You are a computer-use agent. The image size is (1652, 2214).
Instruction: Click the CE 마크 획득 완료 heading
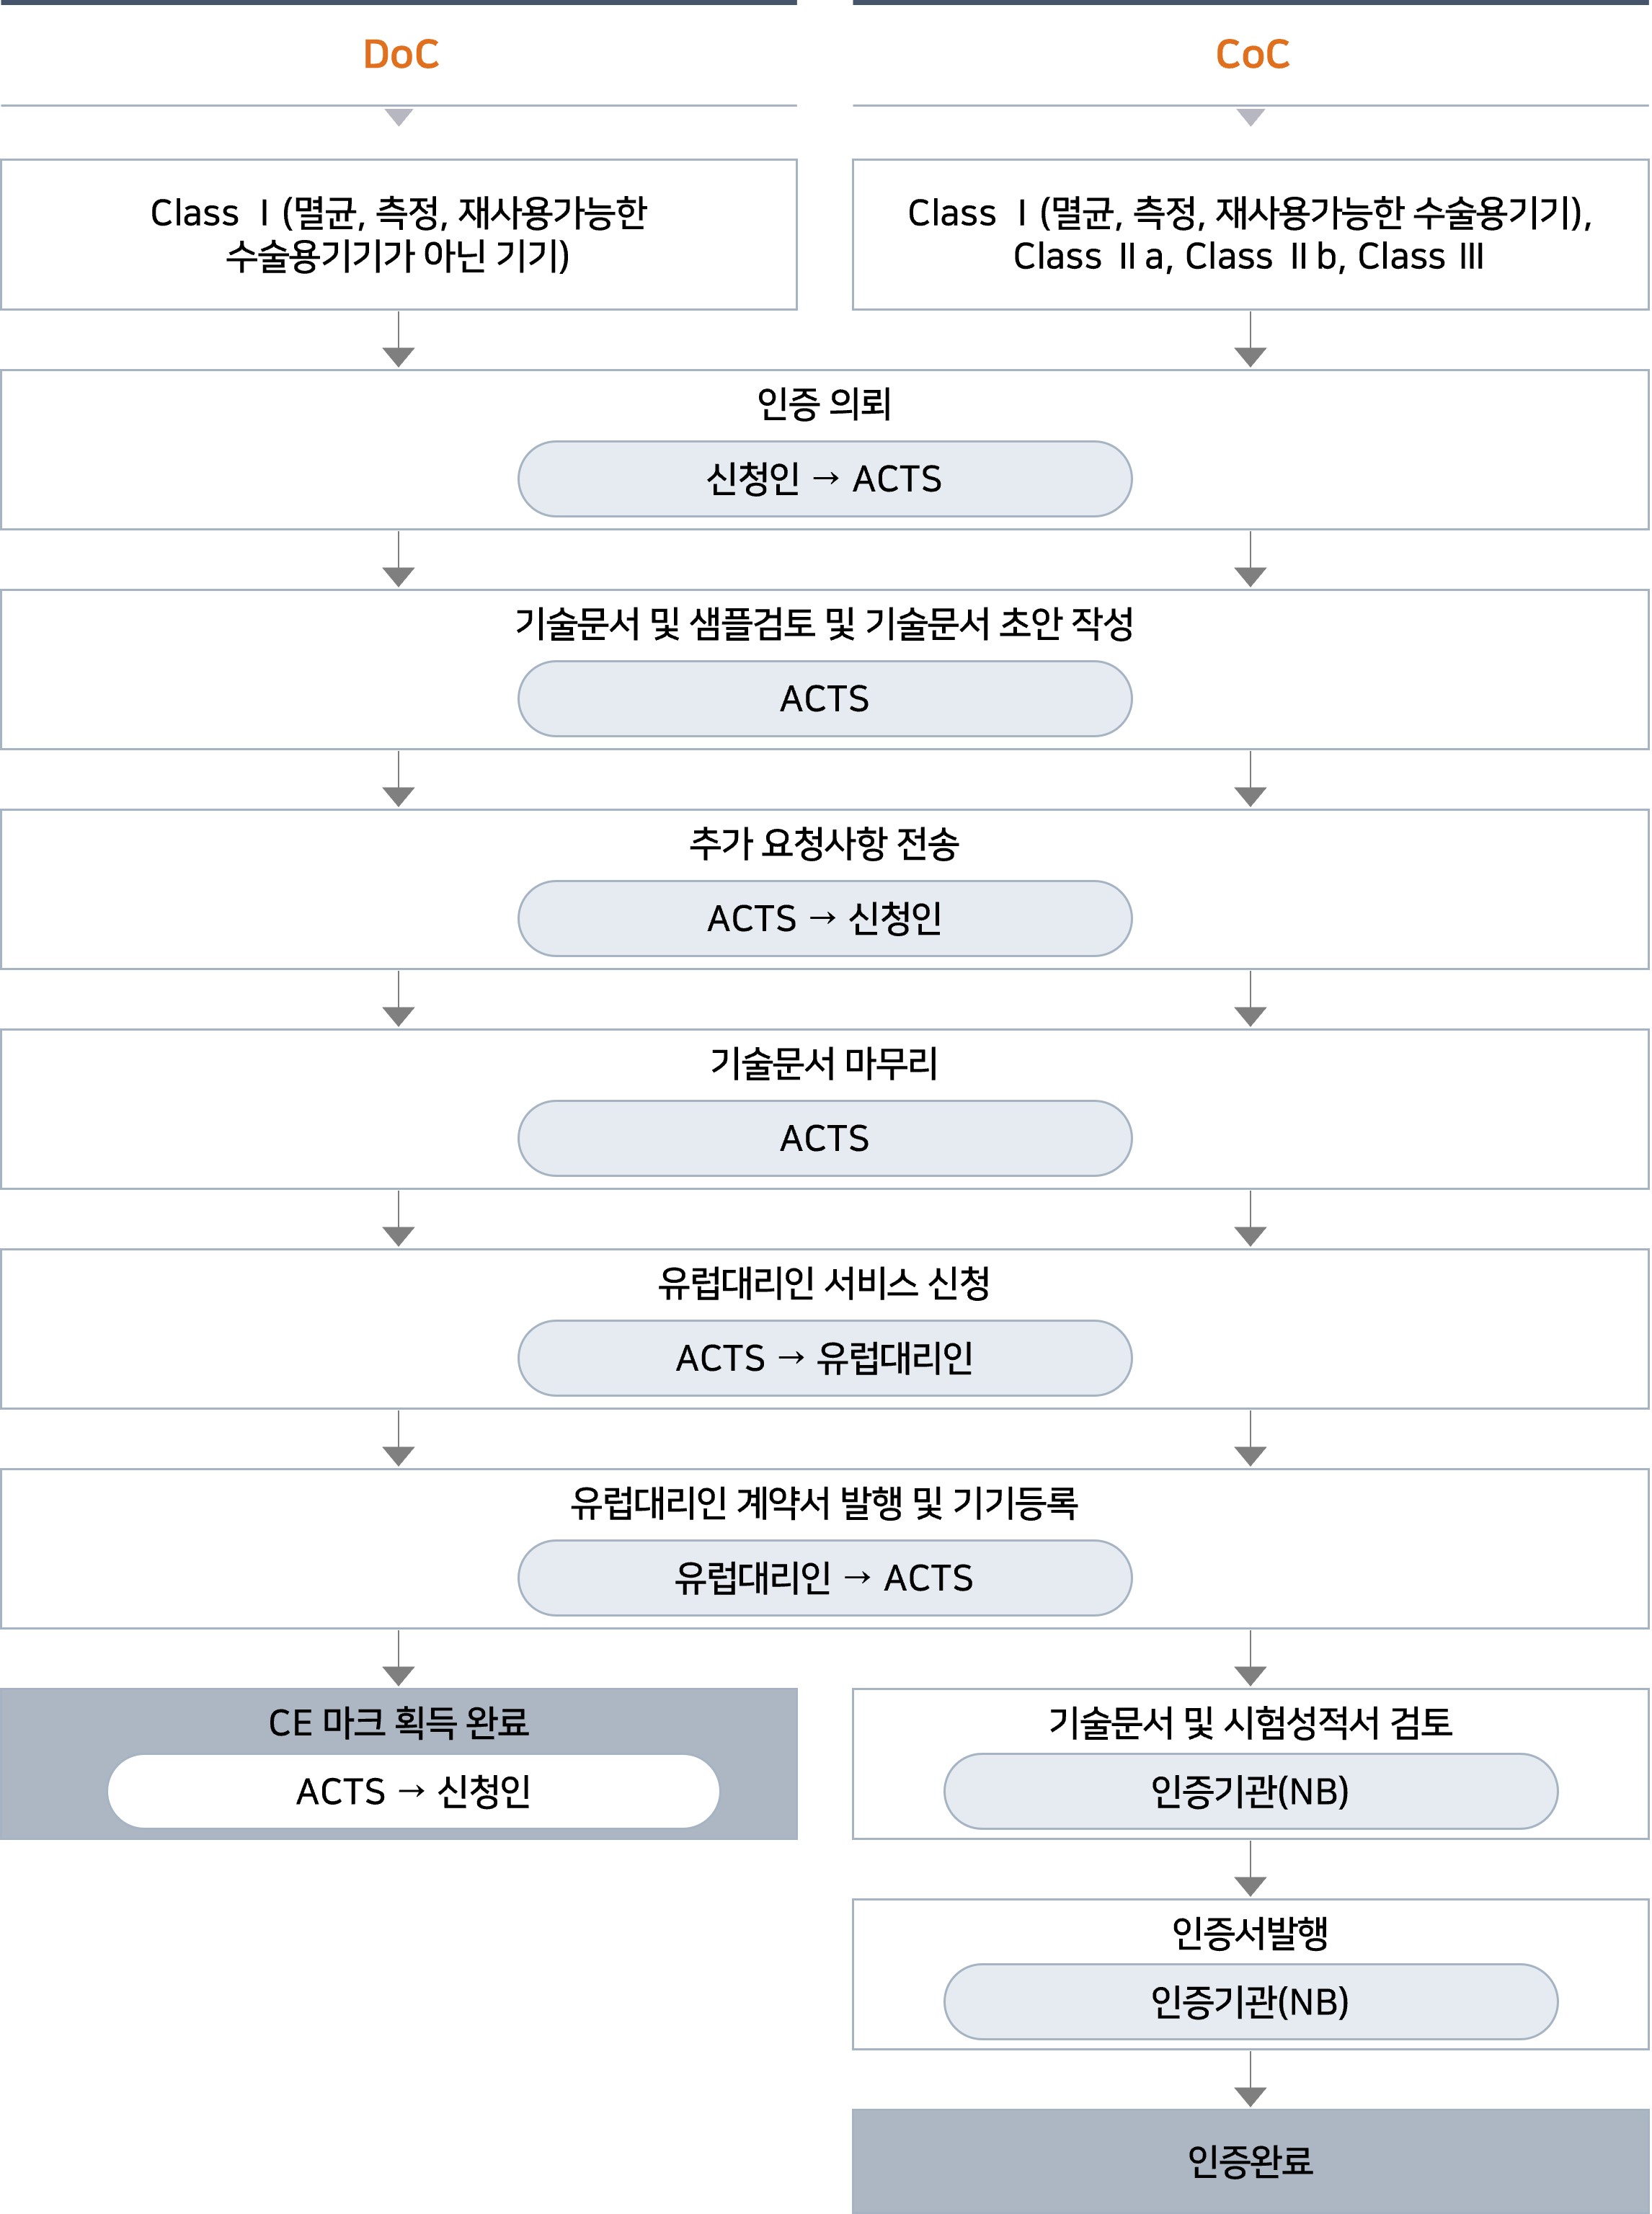[x=399, y=1722]
